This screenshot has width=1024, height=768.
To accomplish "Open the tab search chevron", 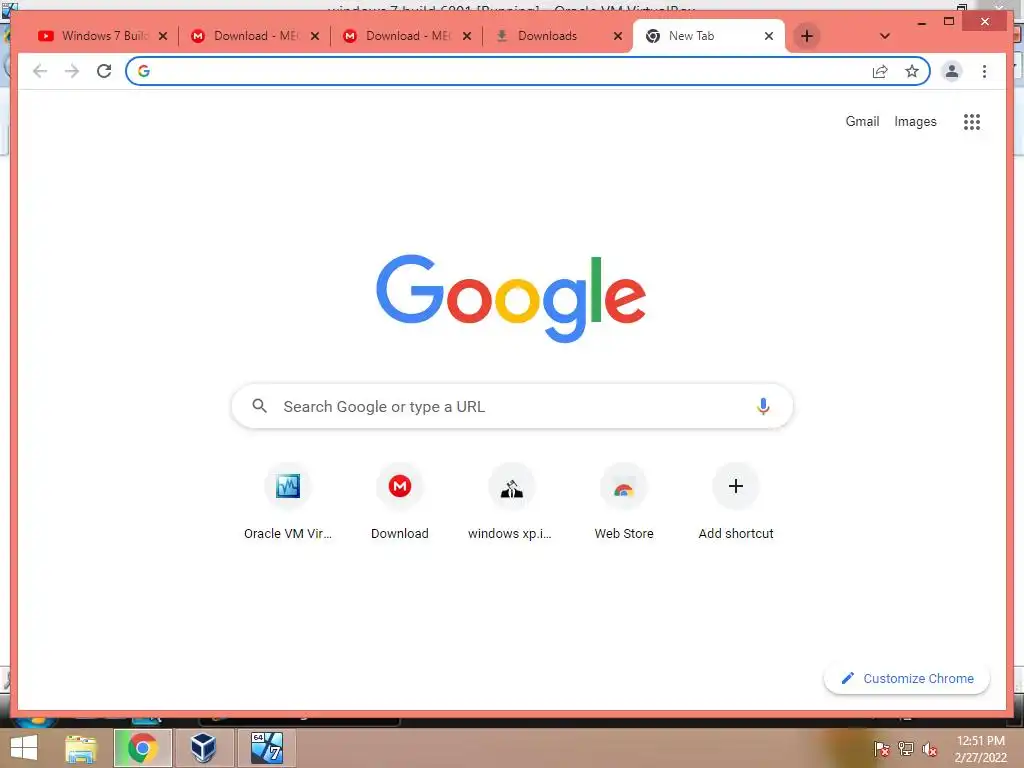I will pos(885,36).
